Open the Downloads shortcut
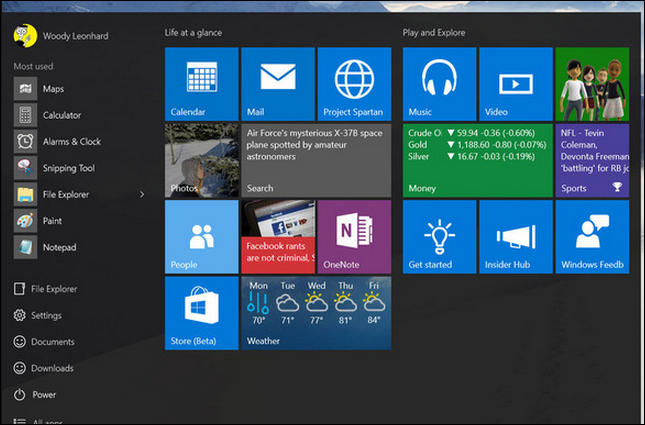 click(44, 368)
